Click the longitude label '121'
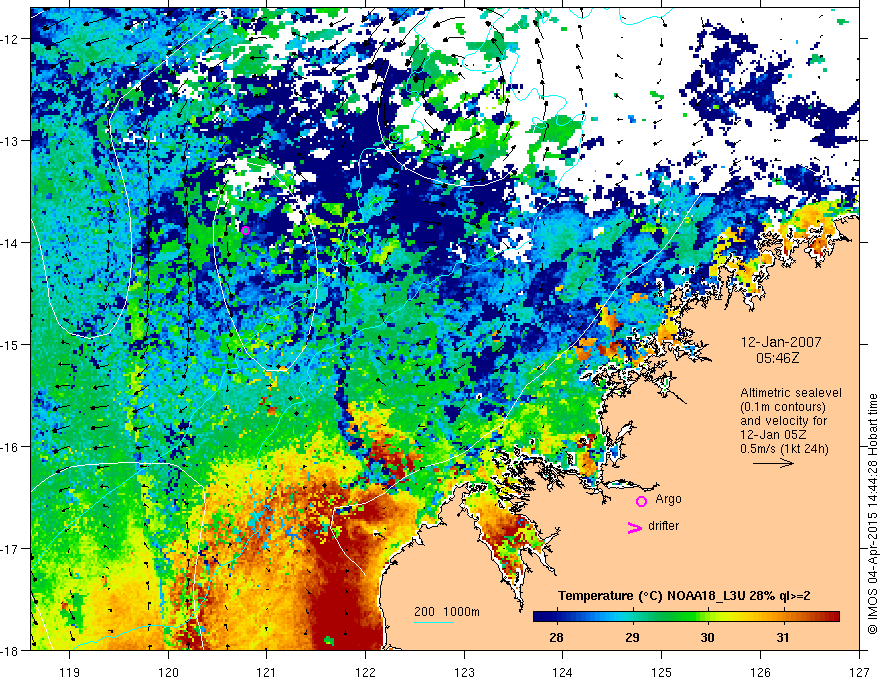Screen dimensions: 880x680 point(267,672)
